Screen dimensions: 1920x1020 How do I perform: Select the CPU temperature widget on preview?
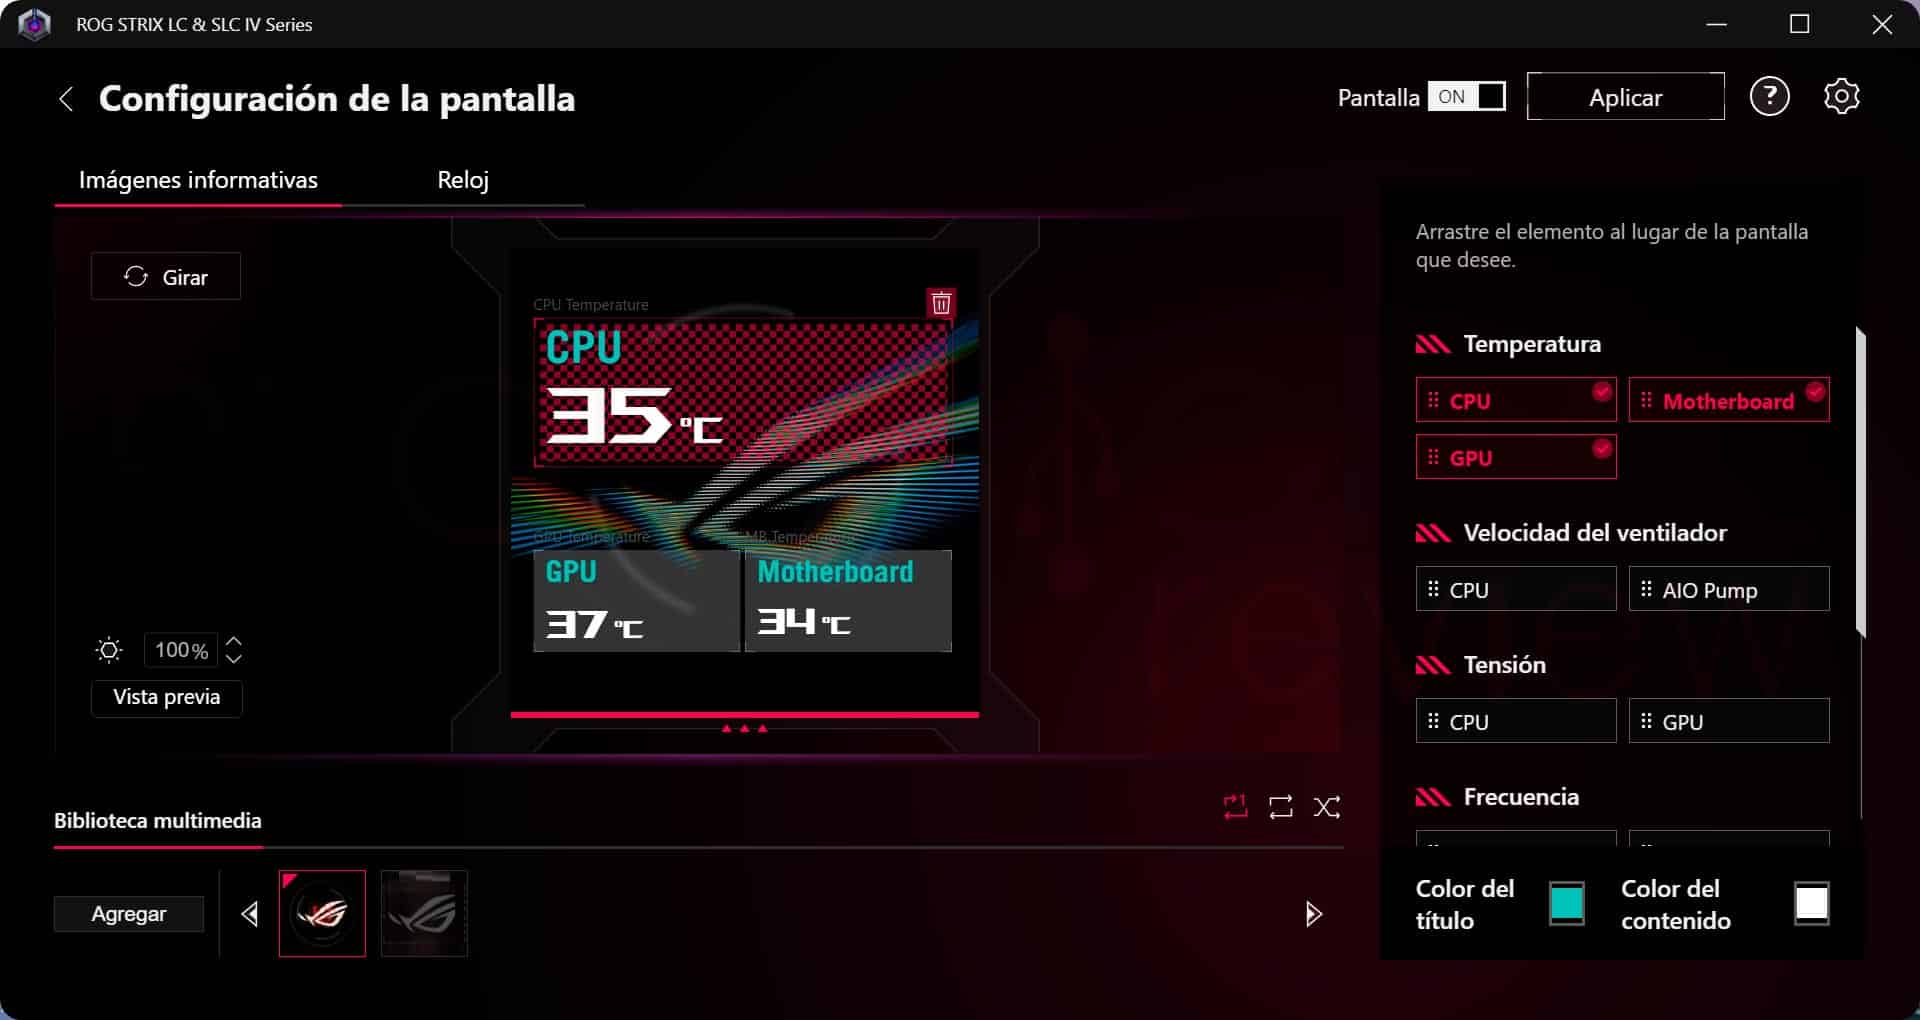pos(743,392)
